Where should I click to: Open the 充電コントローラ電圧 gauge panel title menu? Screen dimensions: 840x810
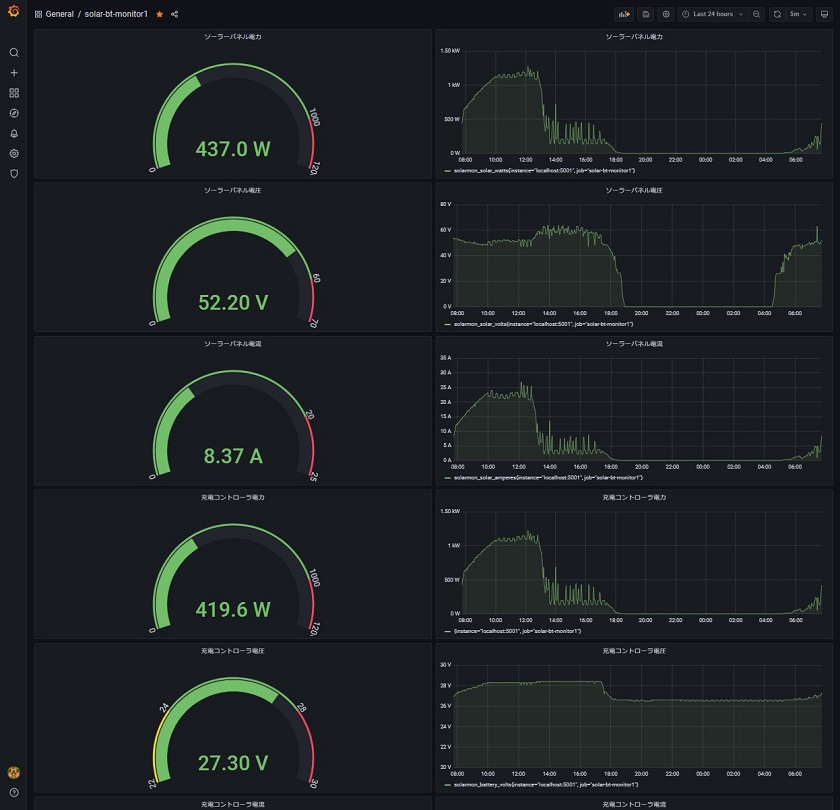click(232, 650)
